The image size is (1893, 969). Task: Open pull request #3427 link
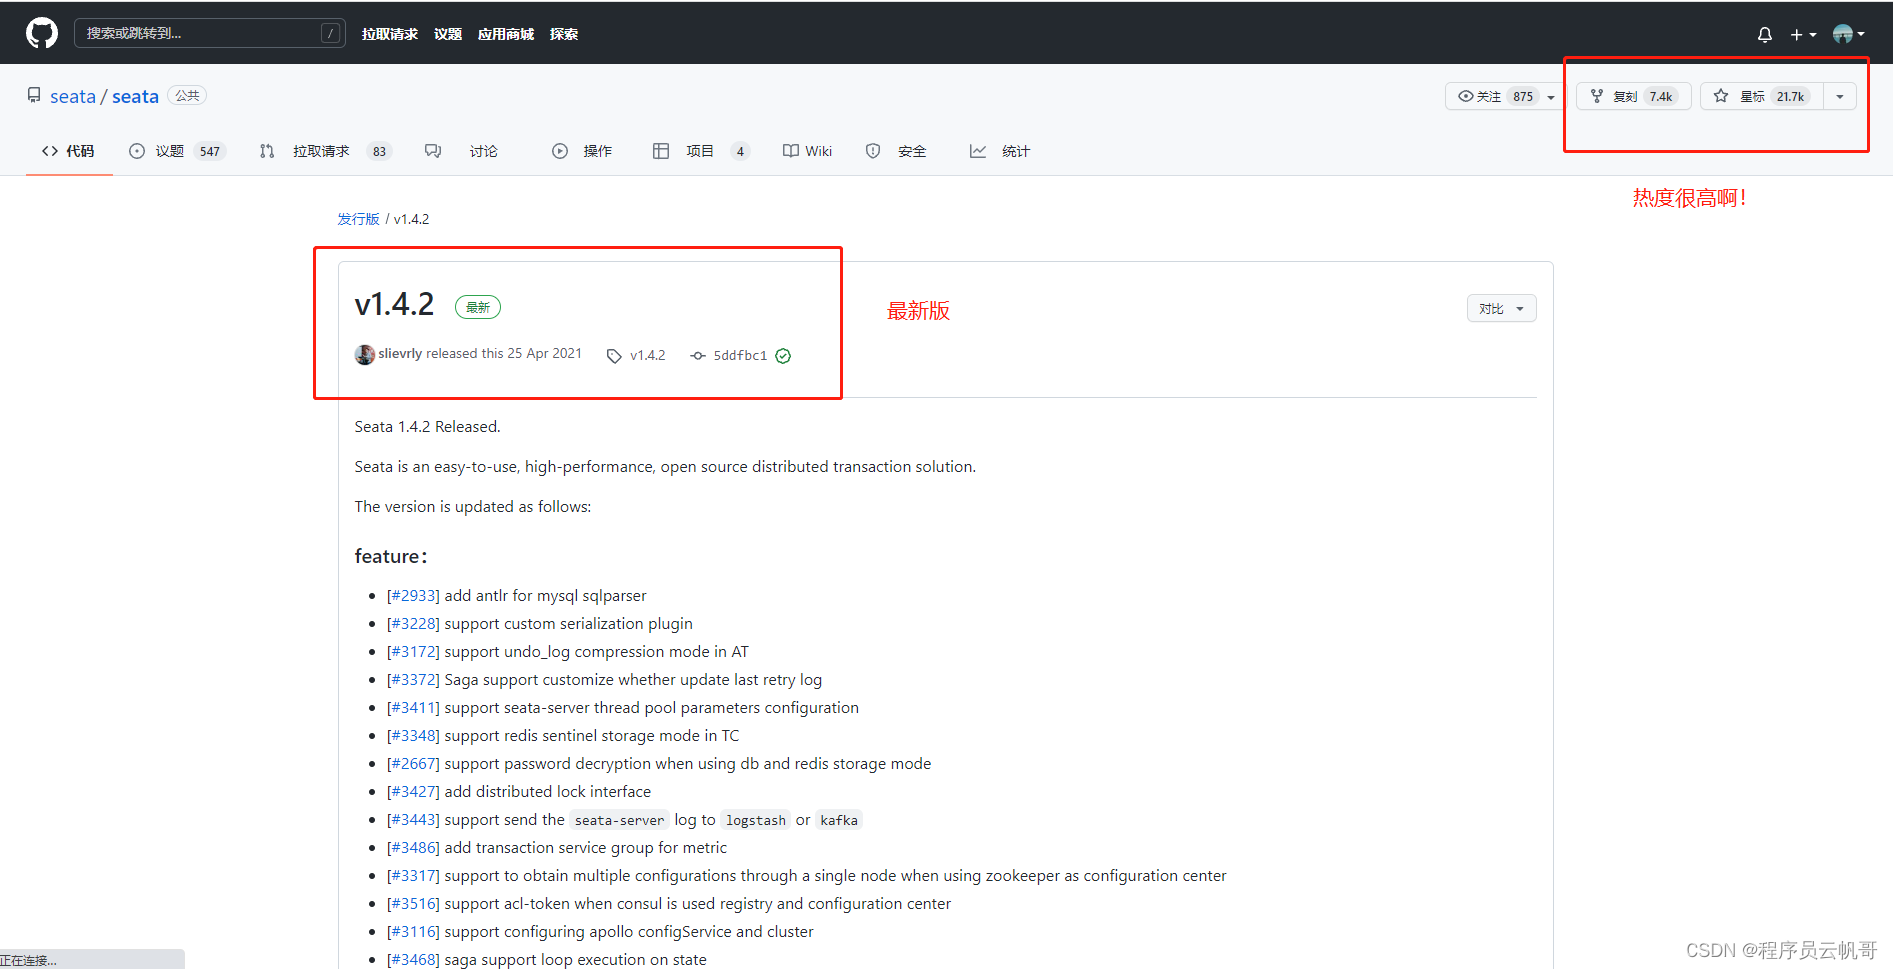(413, 792)
